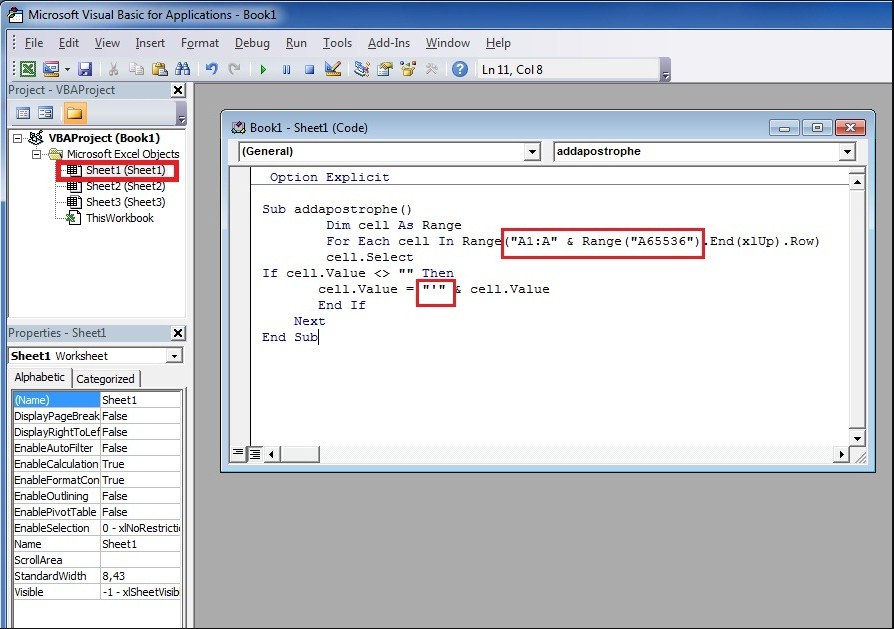The height and width of the screenshot is (629, 894).
Task: Switch to the Categorized tab
Action: click(x=105, y=379)
